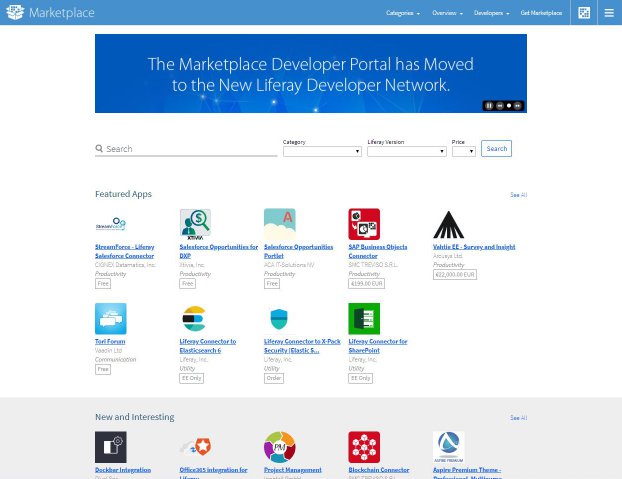Click CIGNEX Datamatics, Inc. vendor text

(125, 265)
